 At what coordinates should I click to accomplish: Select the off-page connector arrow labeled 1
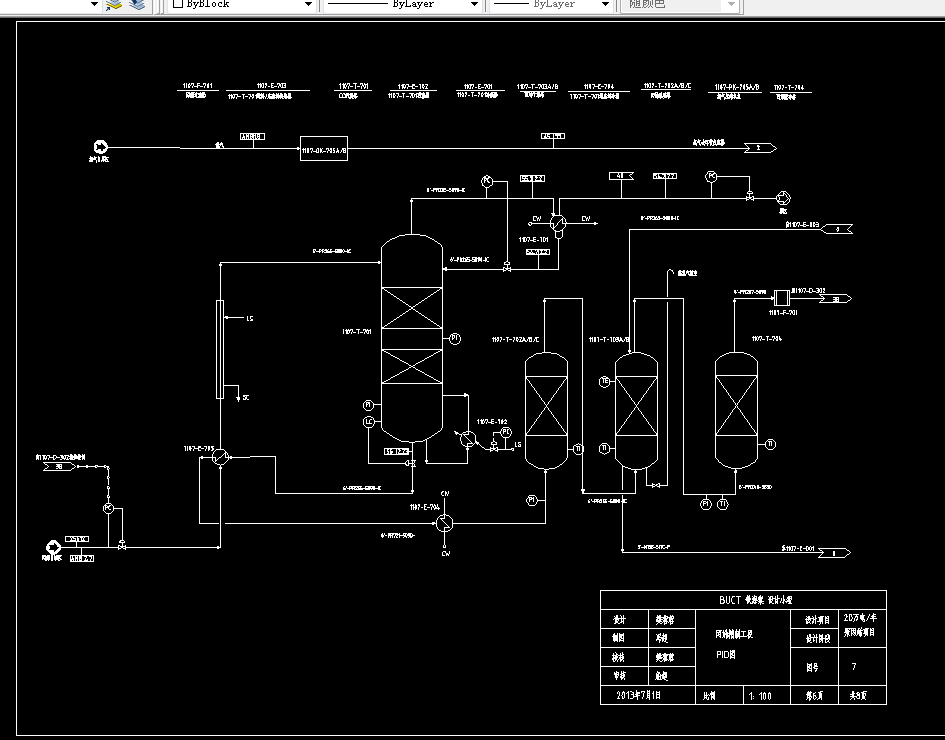834,553
